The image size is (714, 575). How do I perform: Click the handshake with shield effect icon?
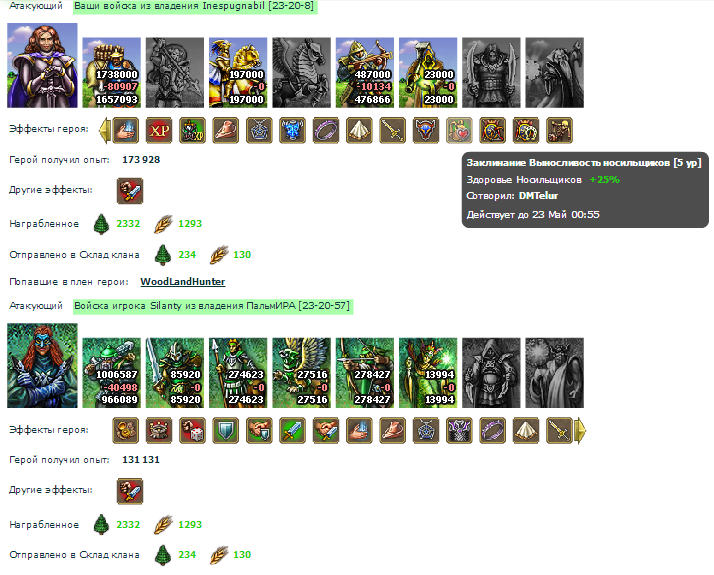coord(259,430)
